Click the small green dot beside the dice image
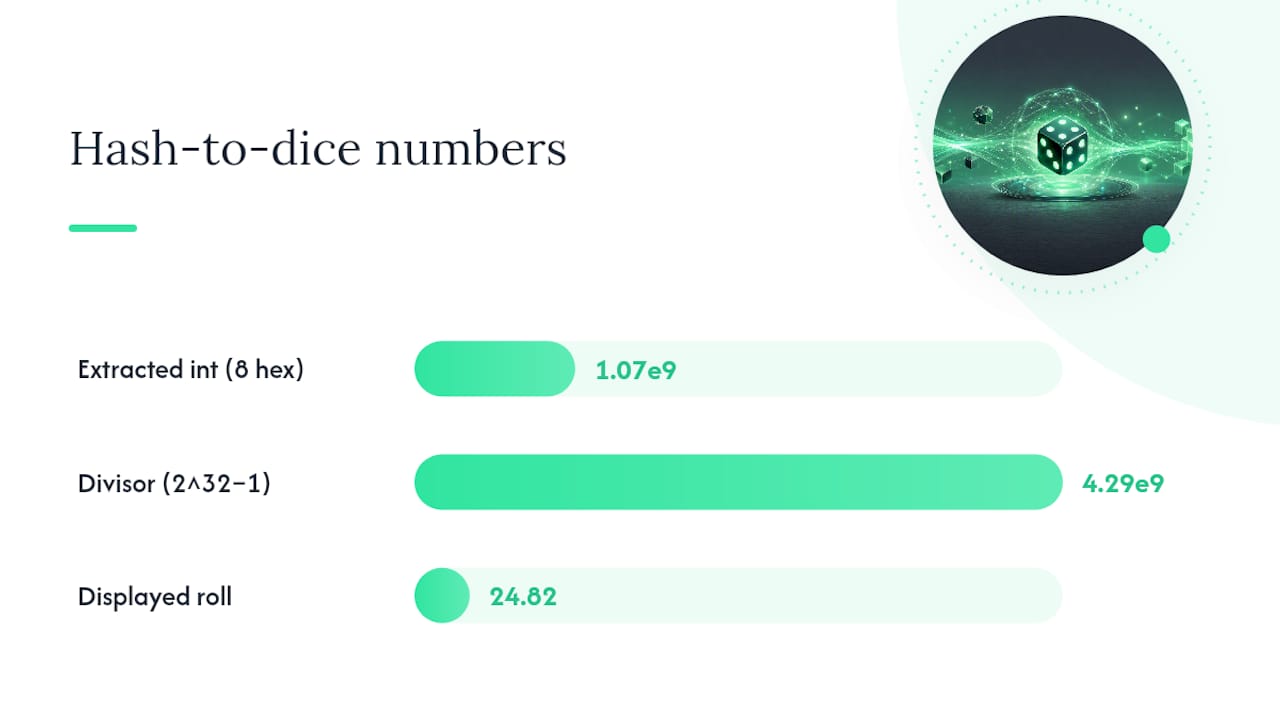 (1156, 239)
